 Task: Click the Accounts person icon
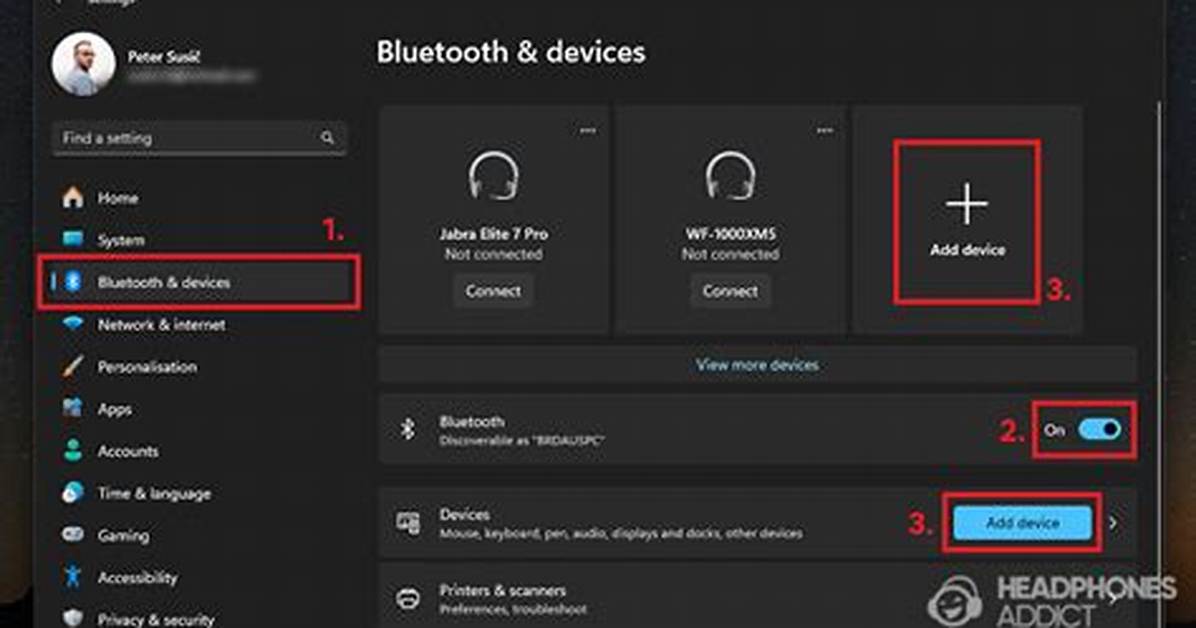(73, 450)
